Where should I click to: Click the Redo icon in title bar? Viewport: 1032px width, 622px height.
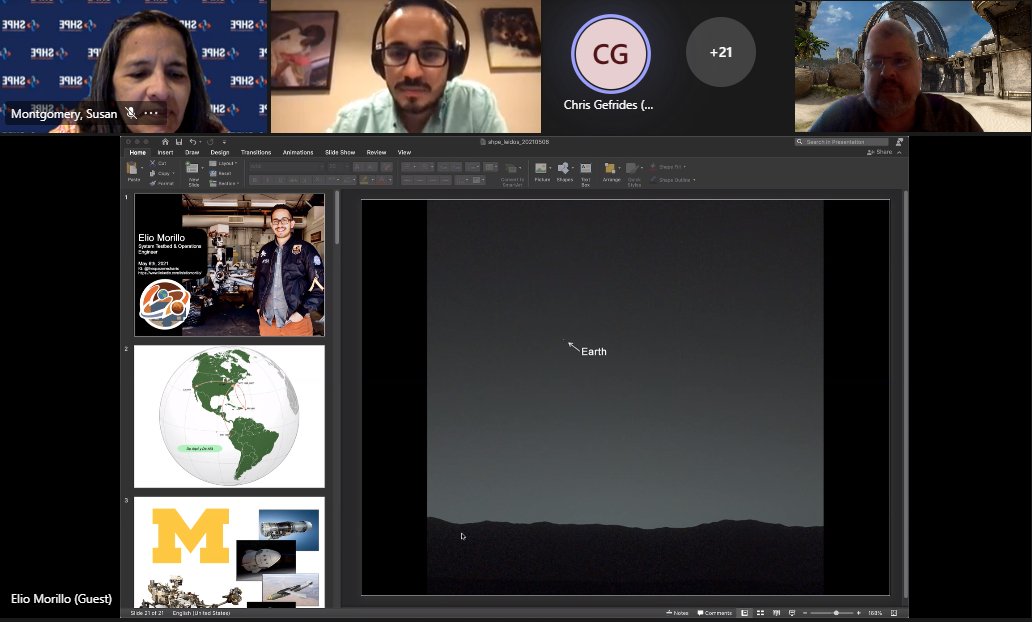(x=210, y=142)
